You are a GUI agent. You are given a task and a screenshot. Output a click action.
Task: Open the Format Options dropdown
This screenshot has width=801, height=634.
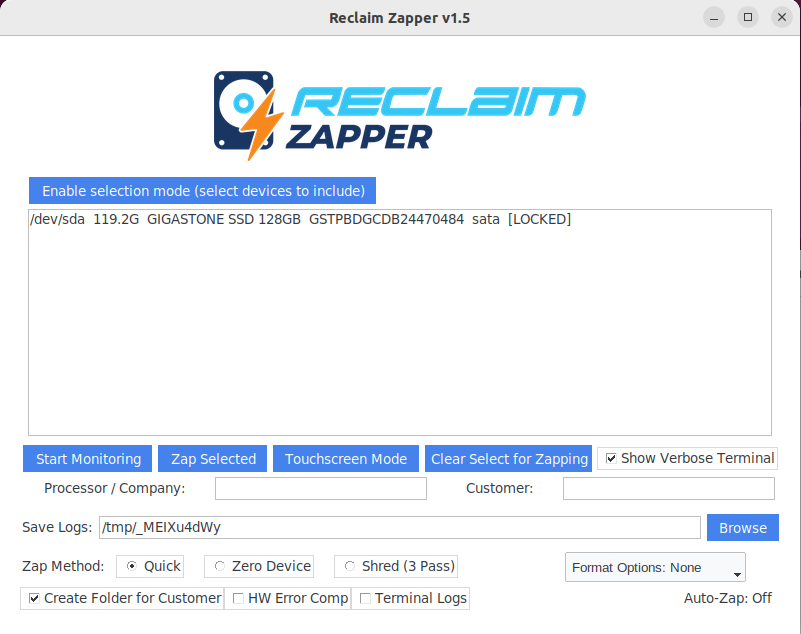click(654, 566)
